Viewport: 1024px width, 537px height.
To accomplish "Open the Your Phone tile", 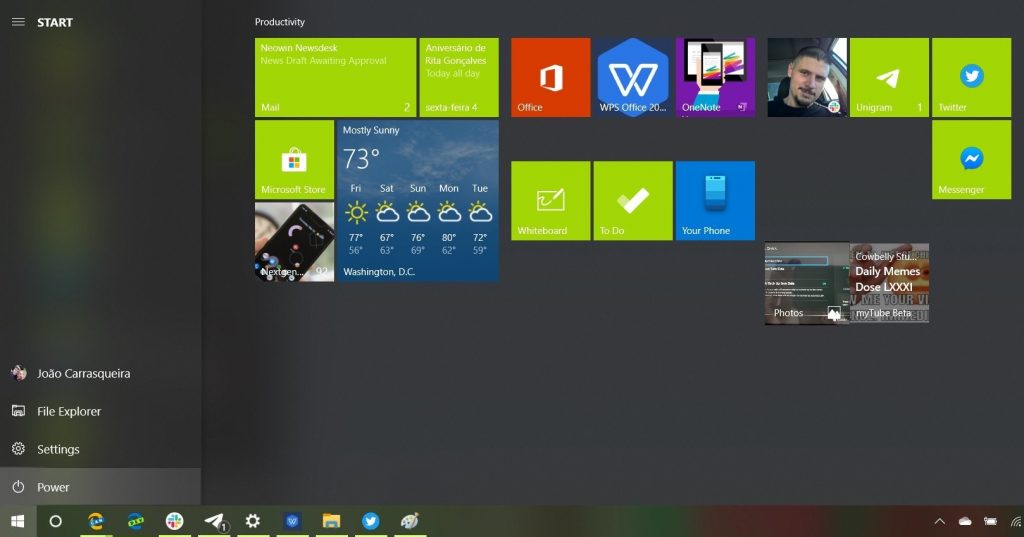I will (x=714, y=201).
